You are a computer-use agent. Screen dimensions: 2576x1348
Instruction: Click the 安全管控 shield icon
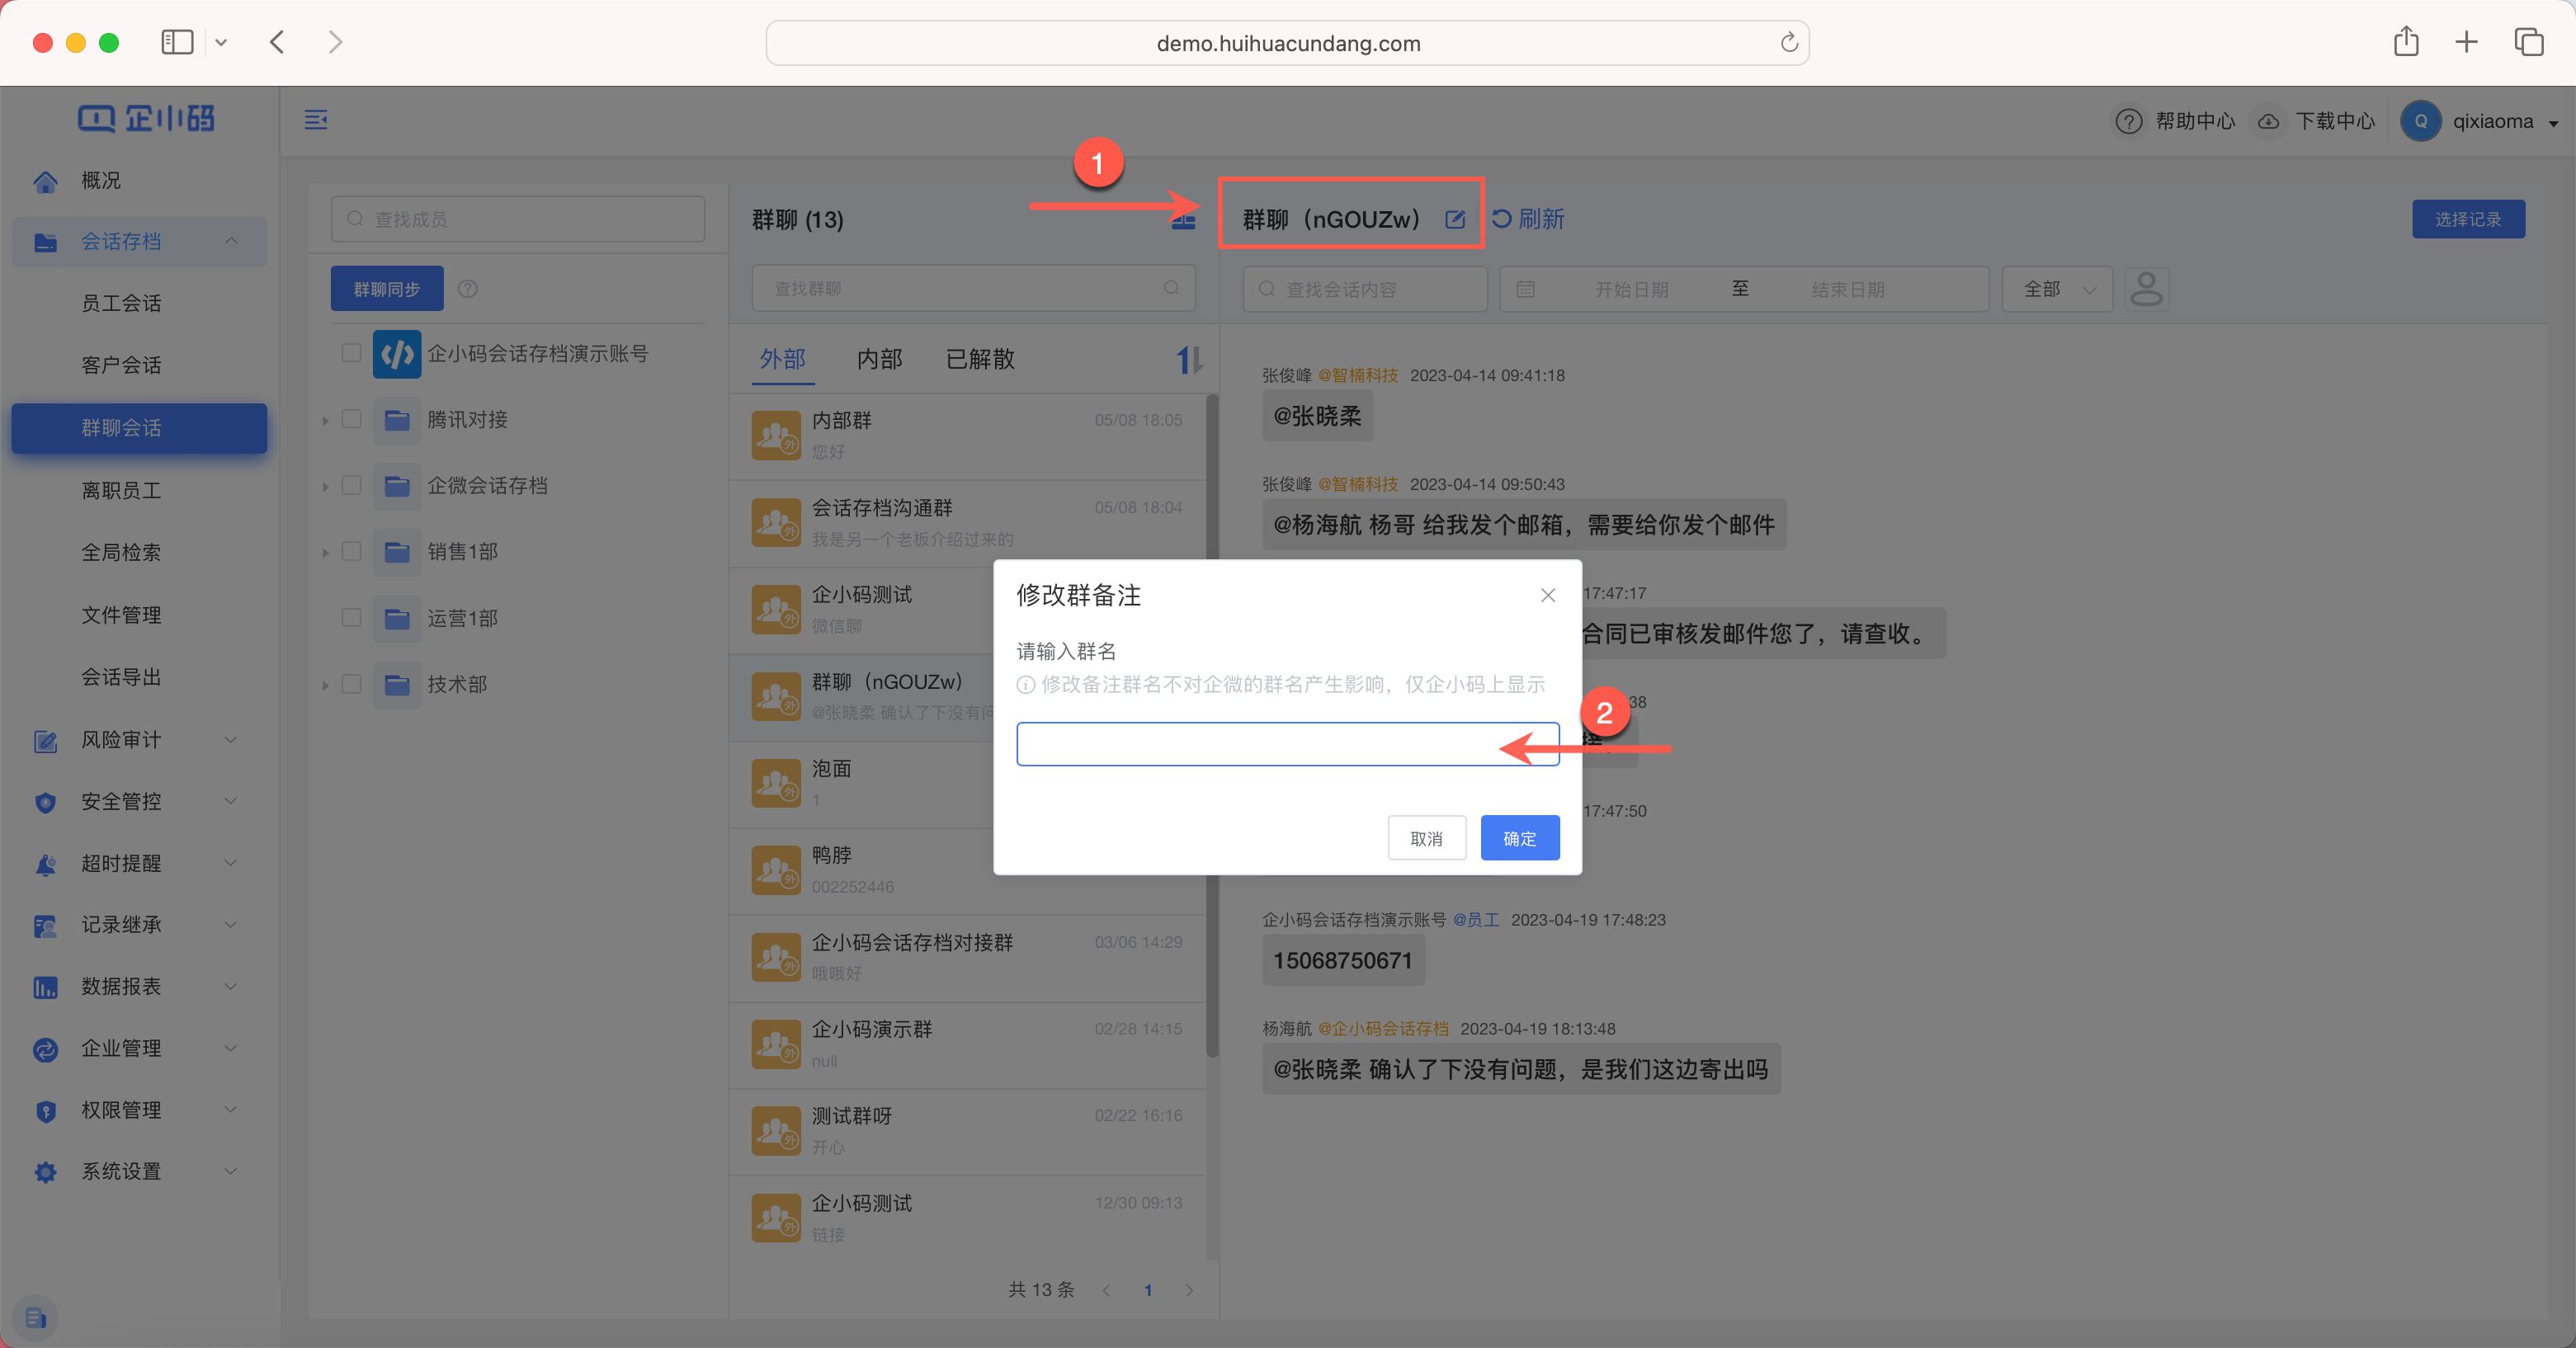[x=45, y=802]
